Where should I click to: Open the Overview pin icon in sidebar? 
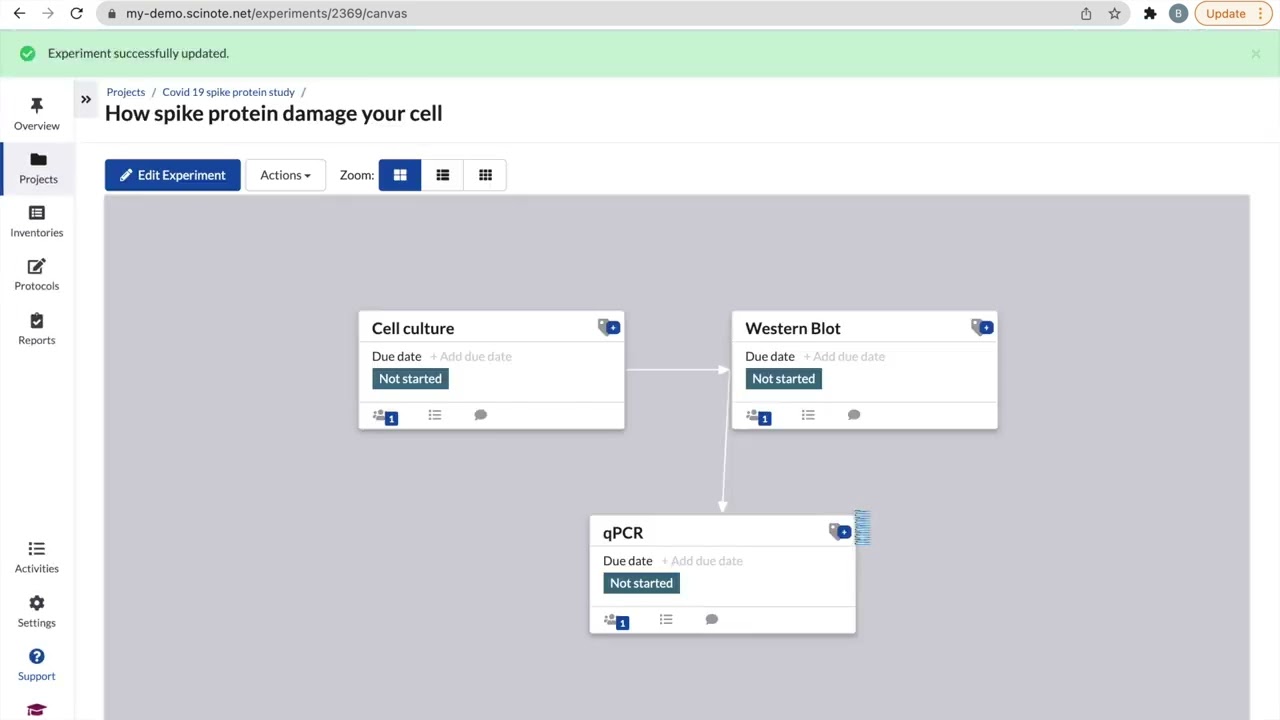pyautogui.click(x=37, y=106)
